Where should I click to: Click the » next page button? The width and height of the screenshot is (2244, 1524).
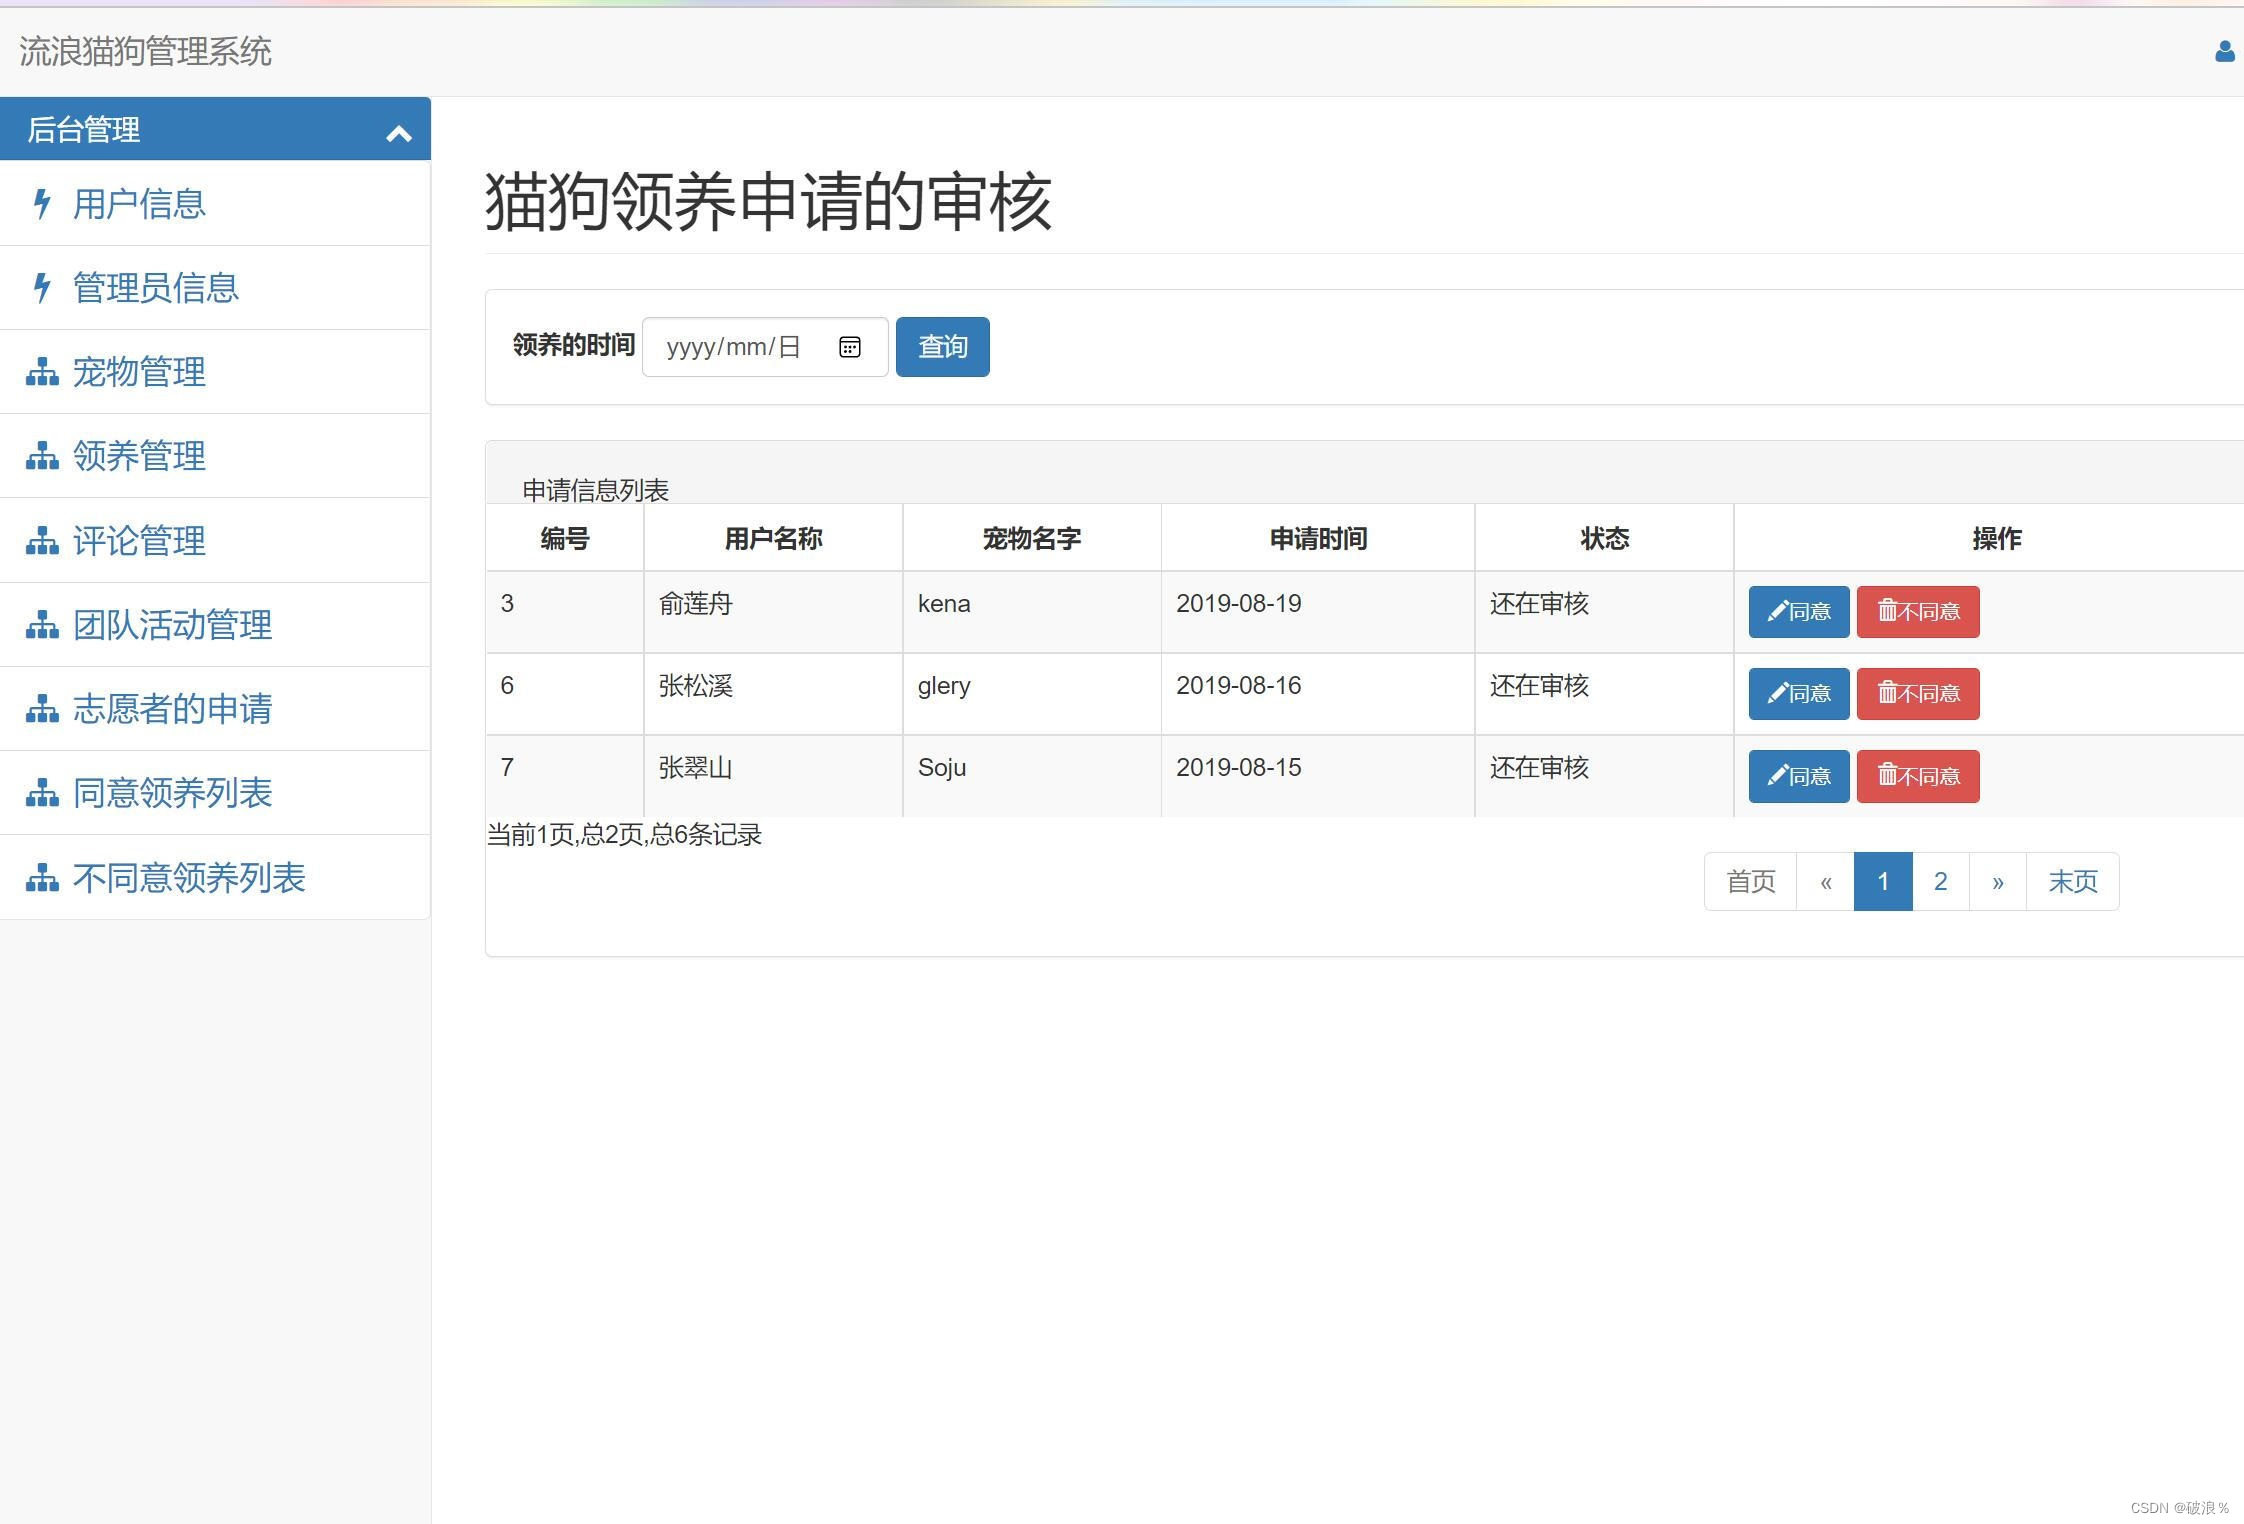click(x=1998, y=881)
